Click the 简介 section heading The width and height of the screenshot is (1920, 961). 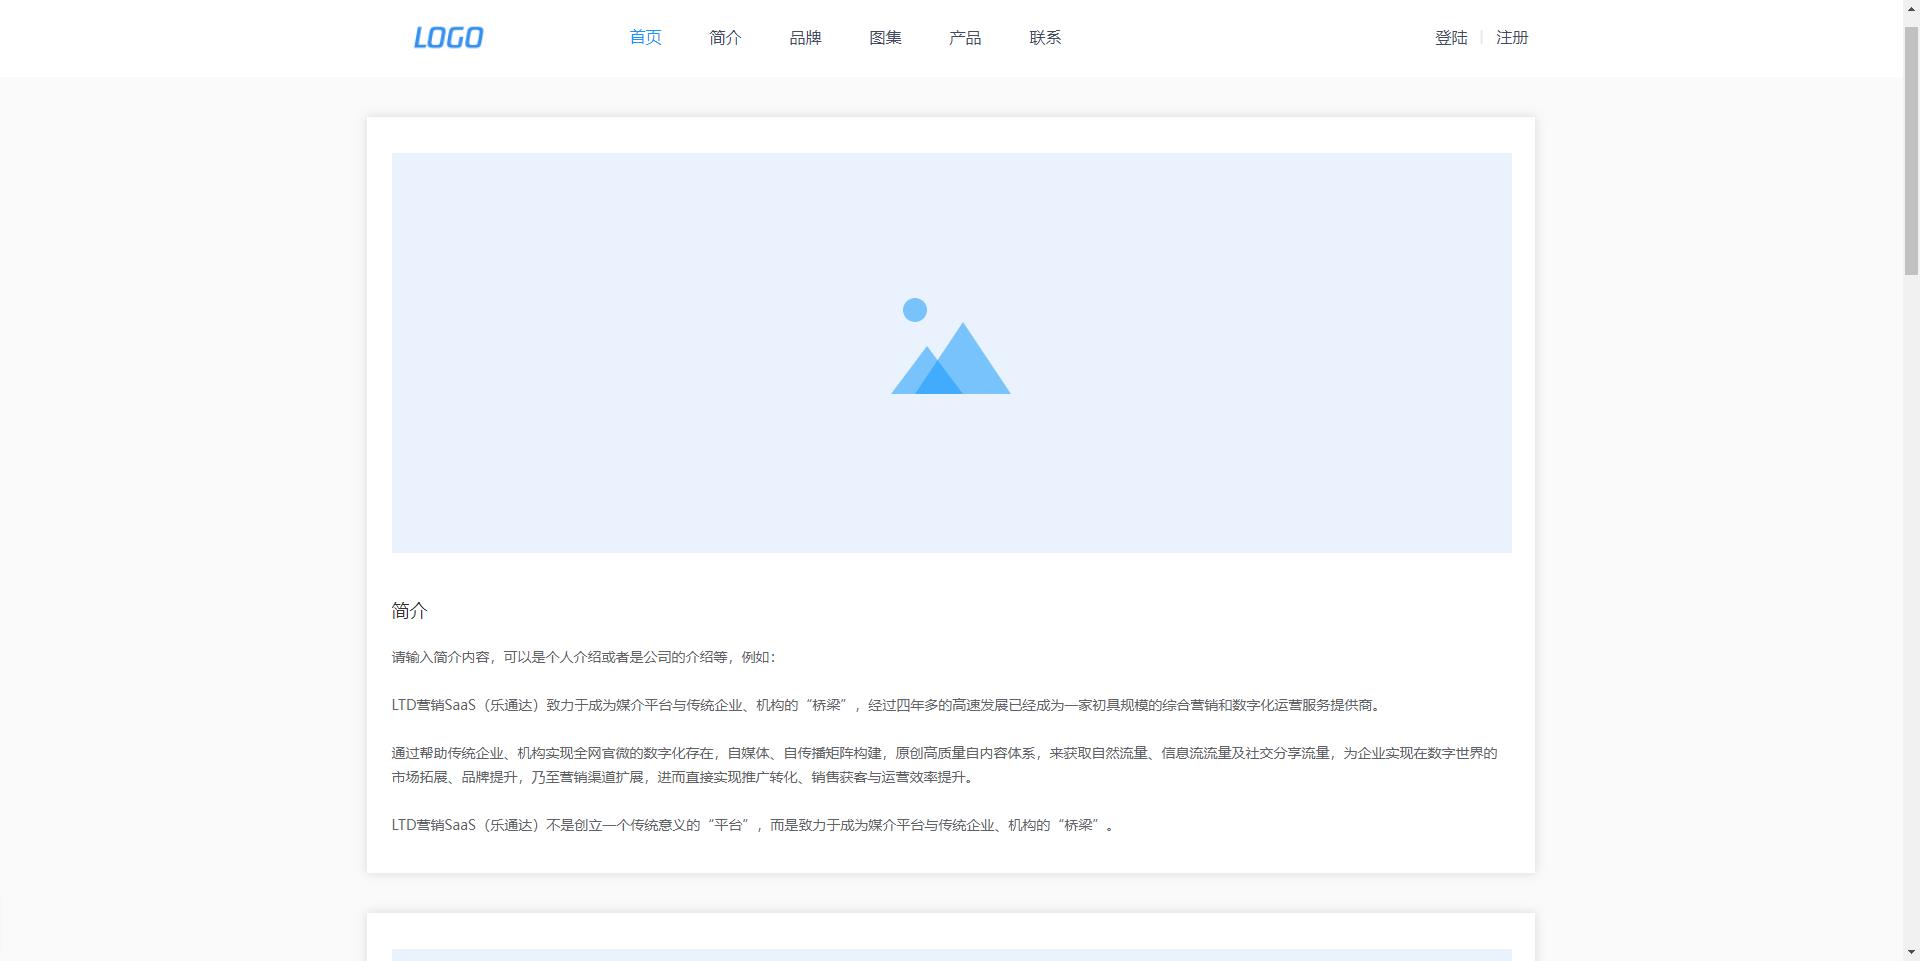[410, 611]
